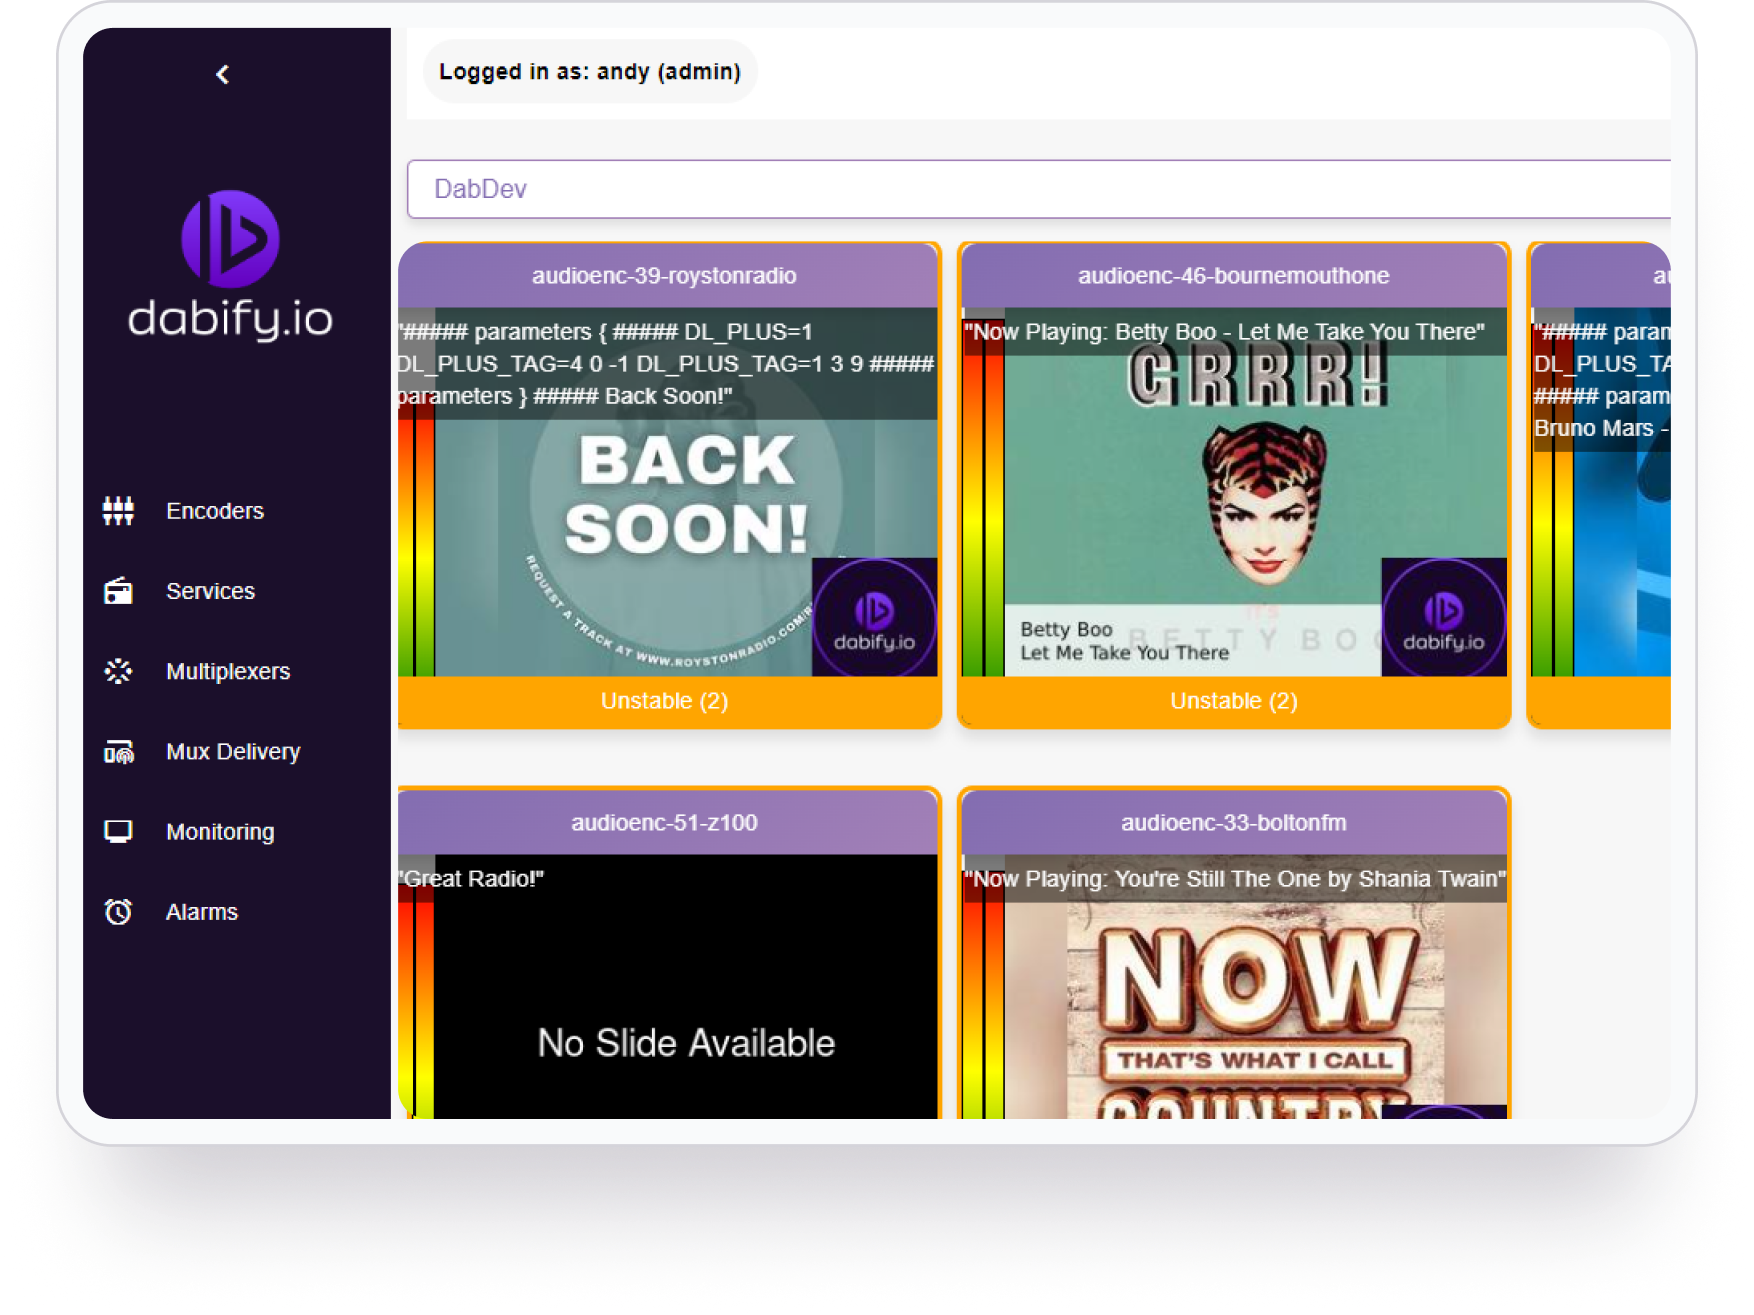Viewport: 1754px width, 1315px height.
Task: Click the Logged in as andy badge
Action: (x=589, y=72)
